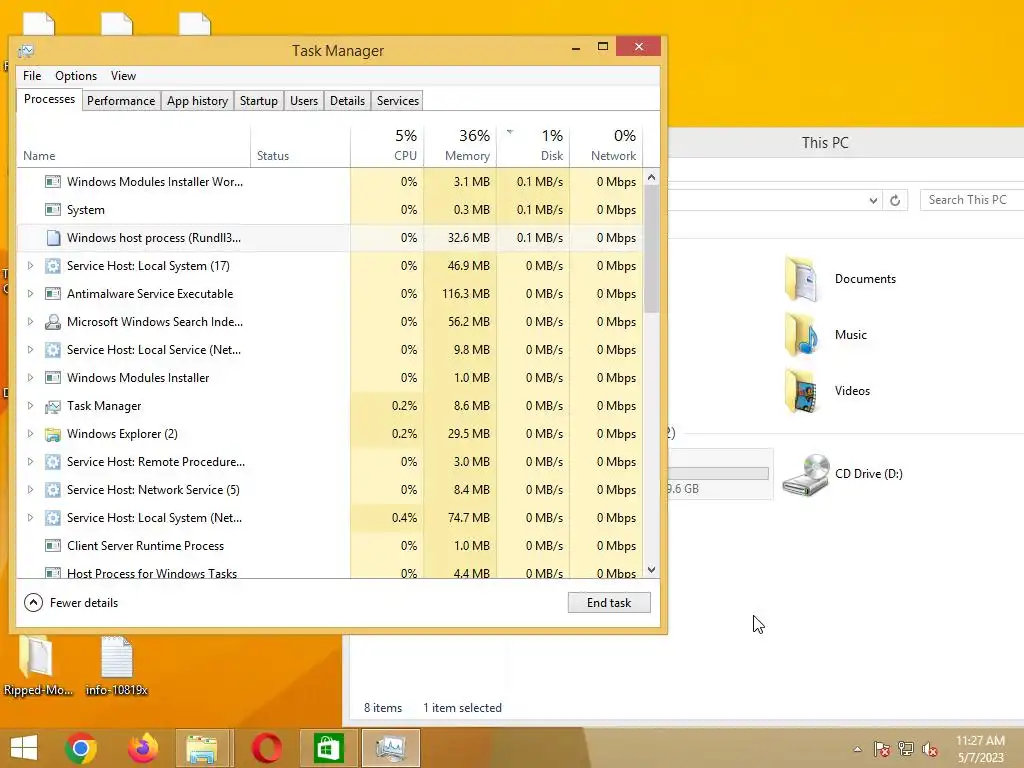Click the Task Manager title bar icon
The height and width of the screenshot is (768, 1024).
(26, 51)
